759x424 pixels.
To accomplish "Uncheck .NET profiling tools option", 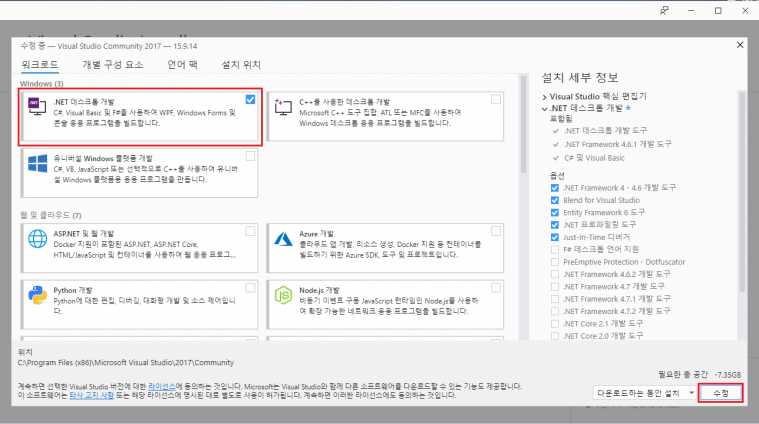I will [x=555, y=225].
